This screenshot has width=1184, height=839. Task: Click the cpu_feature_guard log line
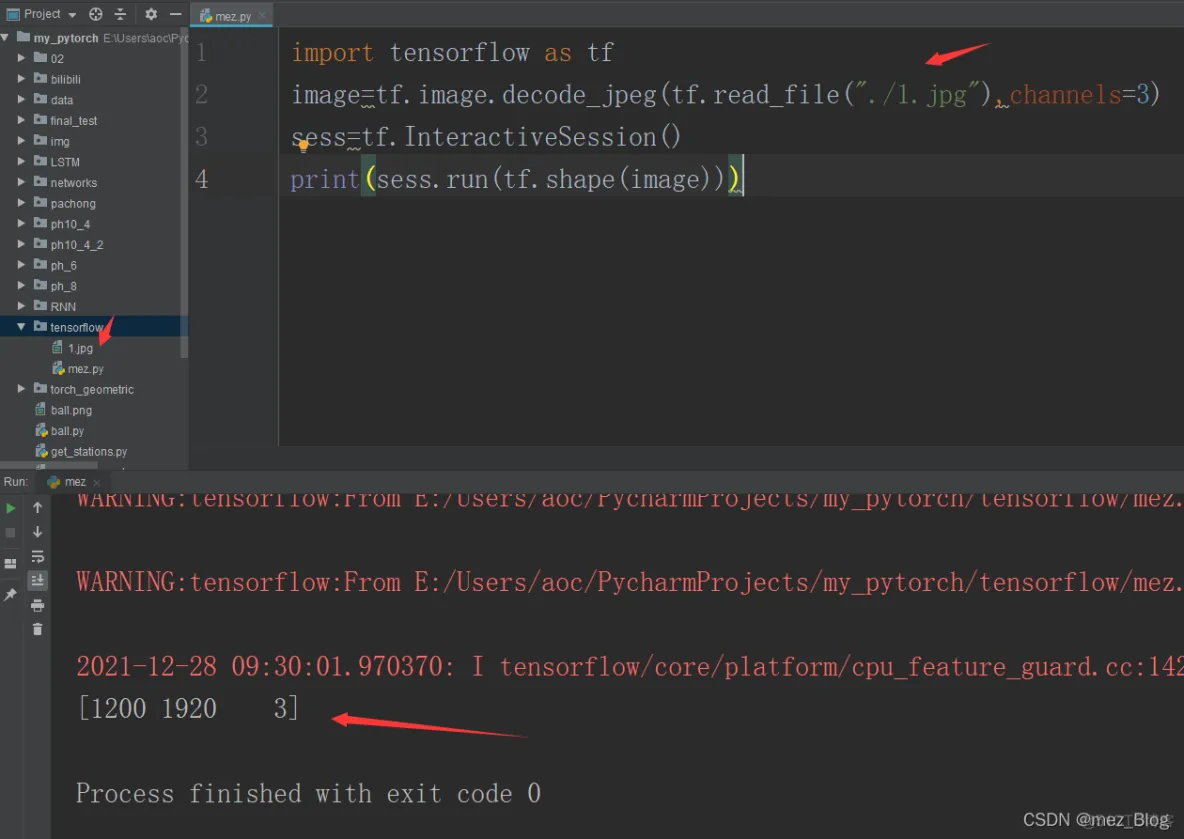630,666
